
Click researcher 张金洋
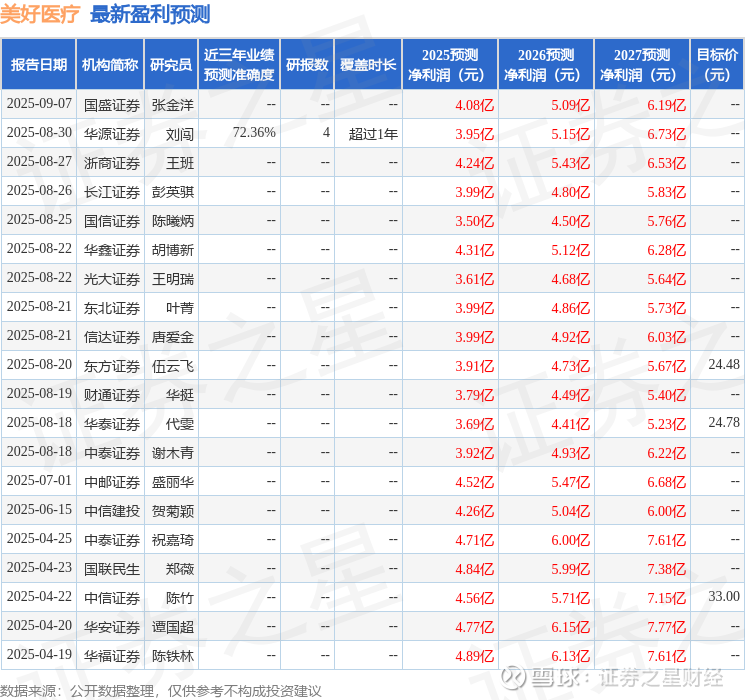(172, 105)
